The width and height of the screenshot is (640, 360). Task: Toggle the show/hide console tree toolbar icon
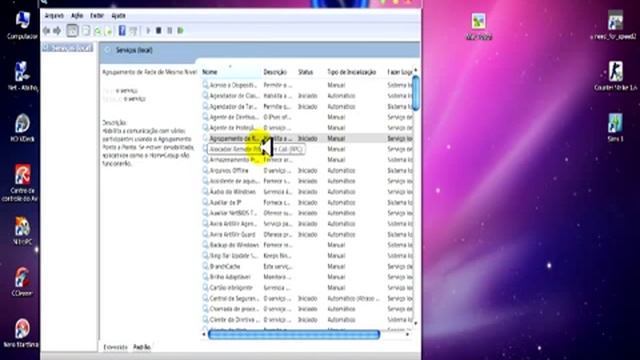(x=72, y=31)
